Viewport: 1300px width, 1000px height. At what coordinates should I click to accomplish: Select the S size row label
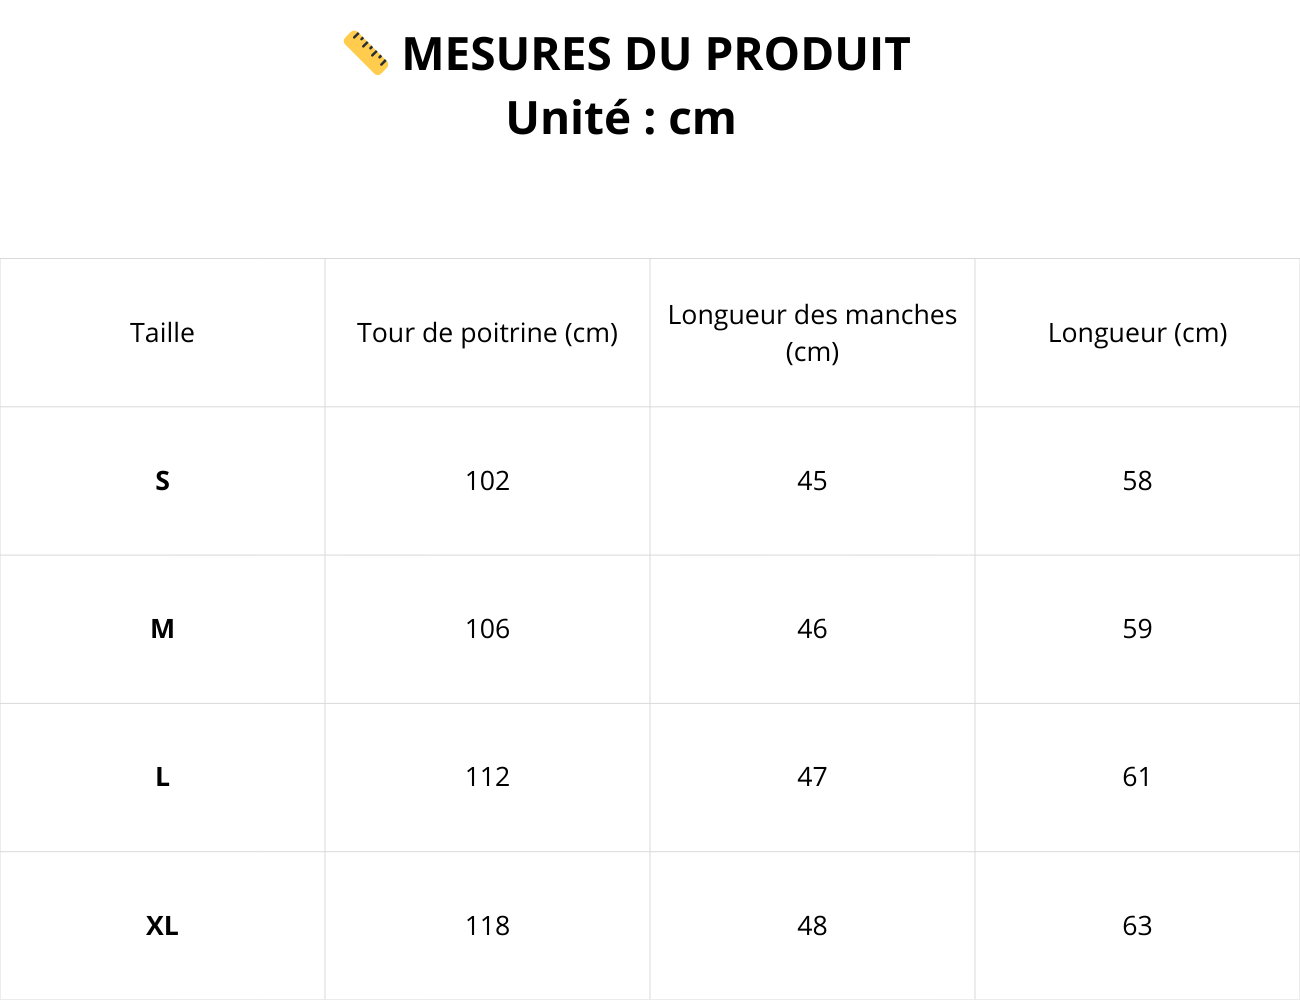pyautogui.click(x=162, y=481)
